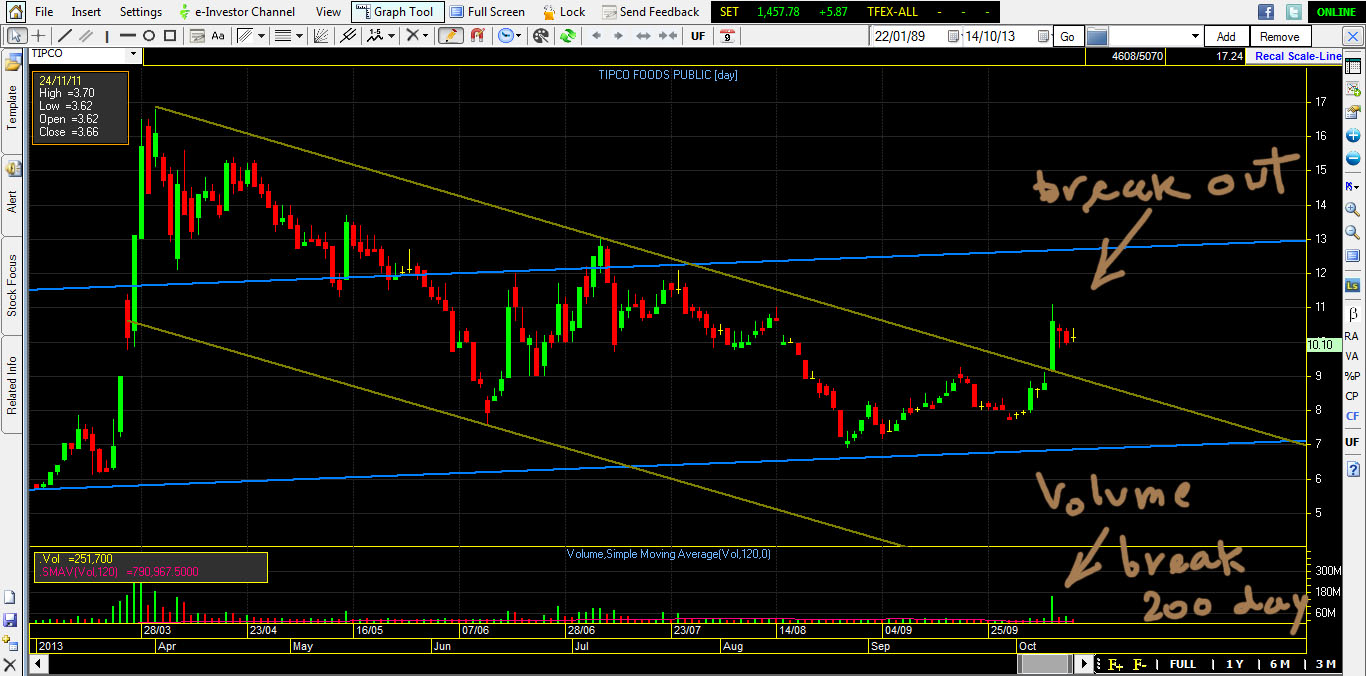Screen dimensions: 1366x676
Task: Open the help question mark icon
Action: point(1353,470)
